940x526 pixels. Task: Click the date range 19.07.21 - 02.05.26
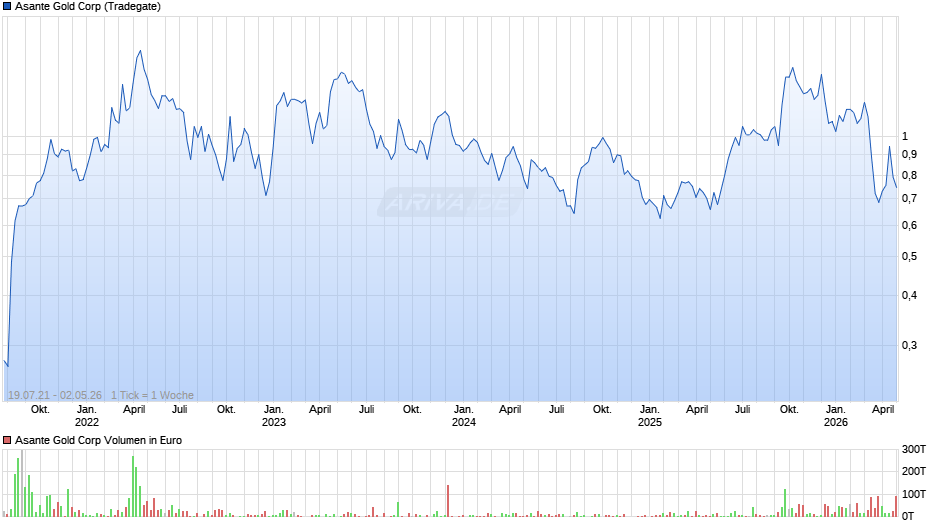click(55, 395)
